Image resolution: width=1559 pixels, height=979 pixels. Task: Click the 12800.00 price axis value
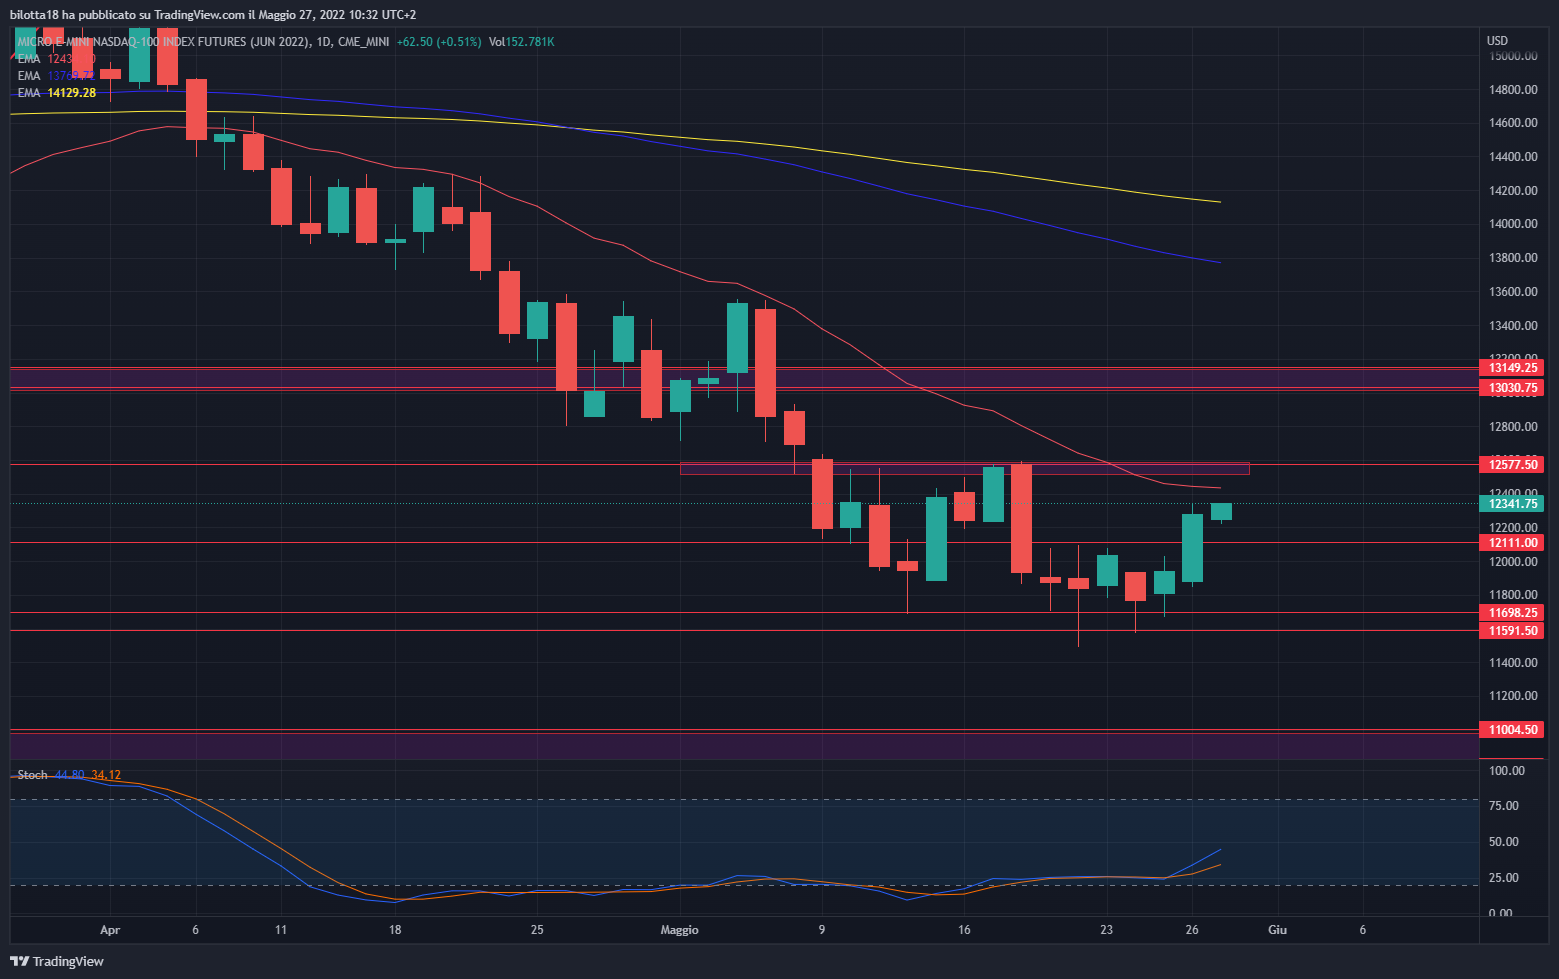(x=1513, y=427)
